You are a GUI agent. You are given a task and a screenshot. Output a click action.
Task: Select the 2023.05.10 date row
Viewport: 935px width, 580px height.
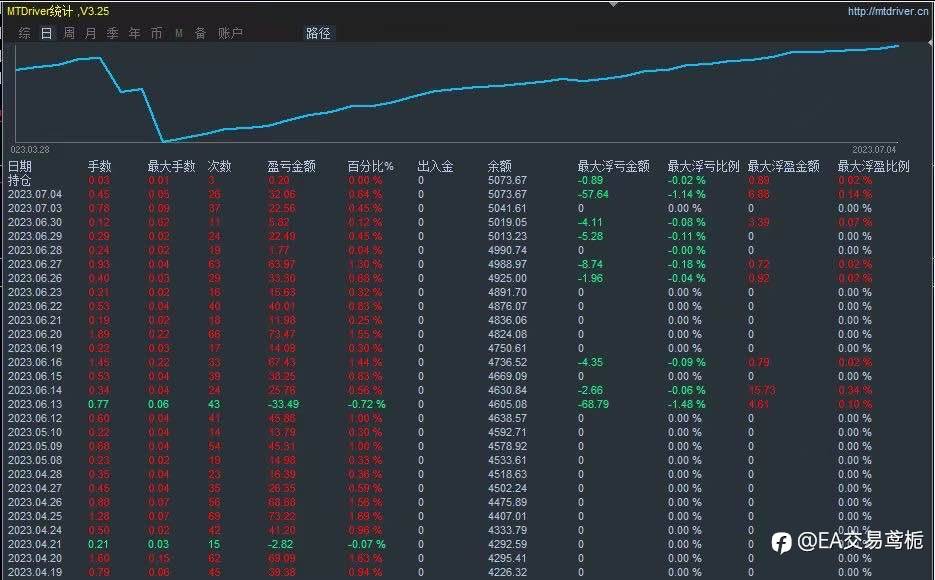[35, 432]
